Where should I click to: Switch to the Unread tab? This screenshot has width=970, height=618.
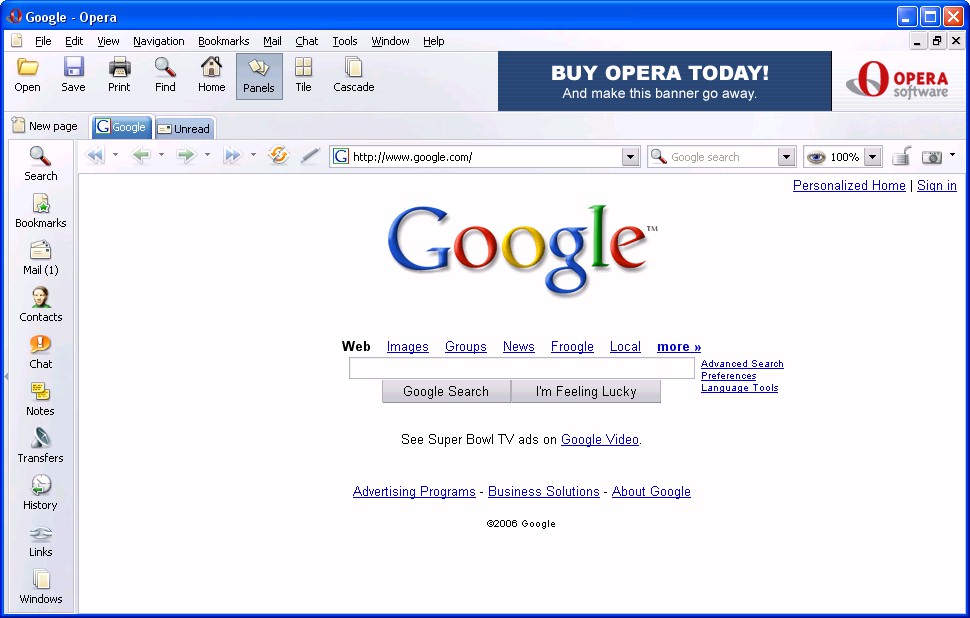(184, 129)
